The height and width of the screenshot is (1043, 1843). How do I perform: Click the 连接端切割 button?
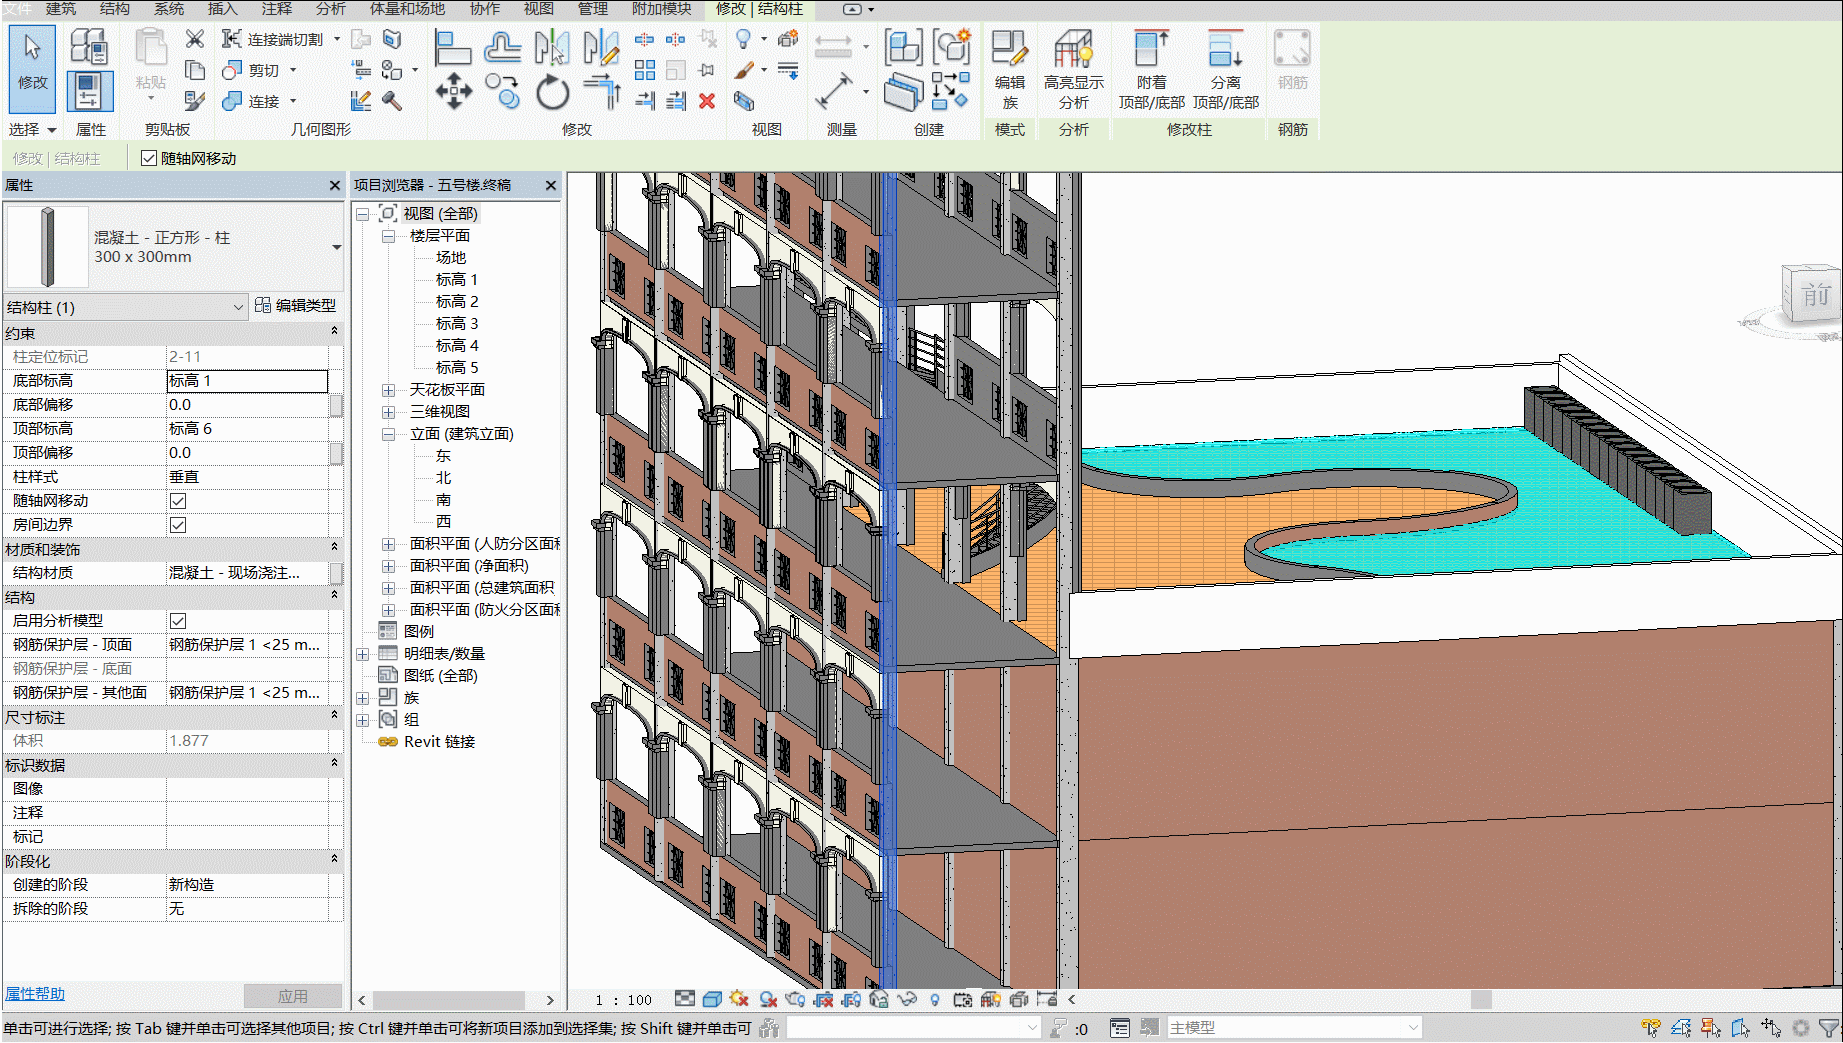(273, 39)
